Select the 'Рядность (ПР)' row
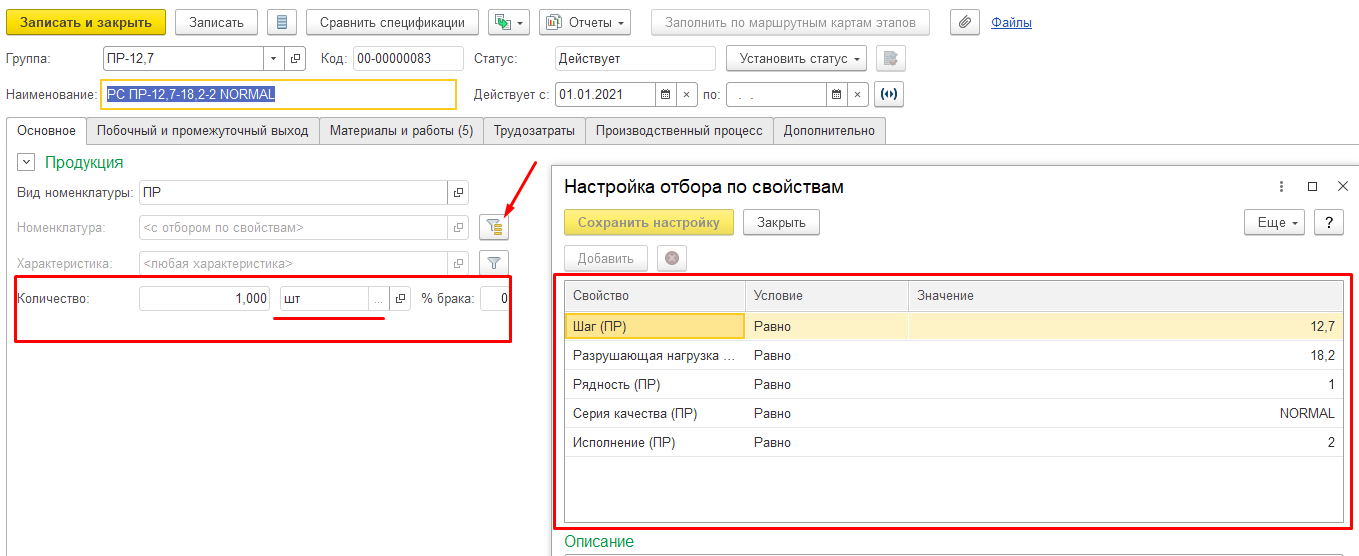Screen dimensions: 1359x556 [x=953, y=384]
